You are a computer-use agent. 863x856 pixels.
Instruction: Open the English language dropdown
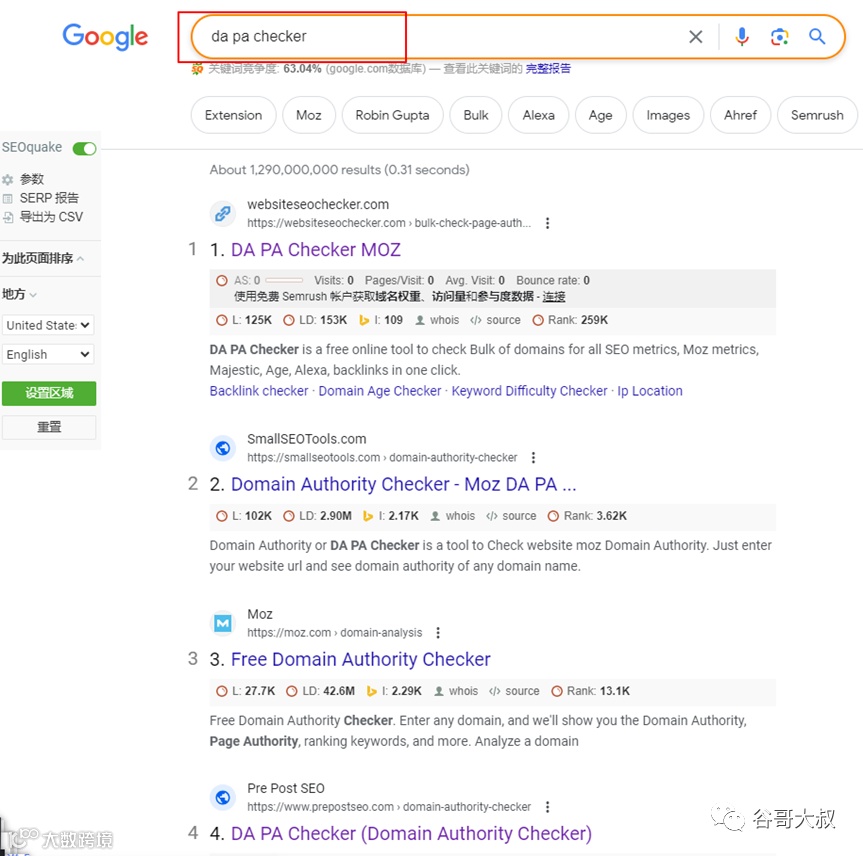[x=48, y=354]
